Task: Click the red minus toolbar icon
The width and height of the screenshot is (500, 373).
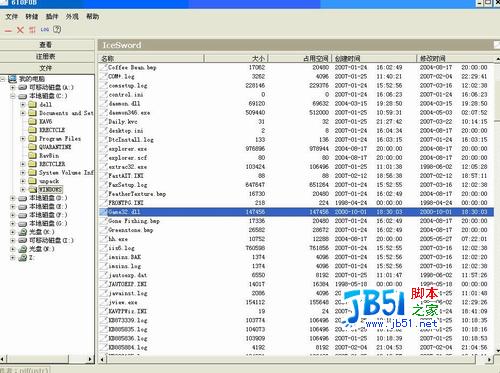Action: [x=8, y=30]
